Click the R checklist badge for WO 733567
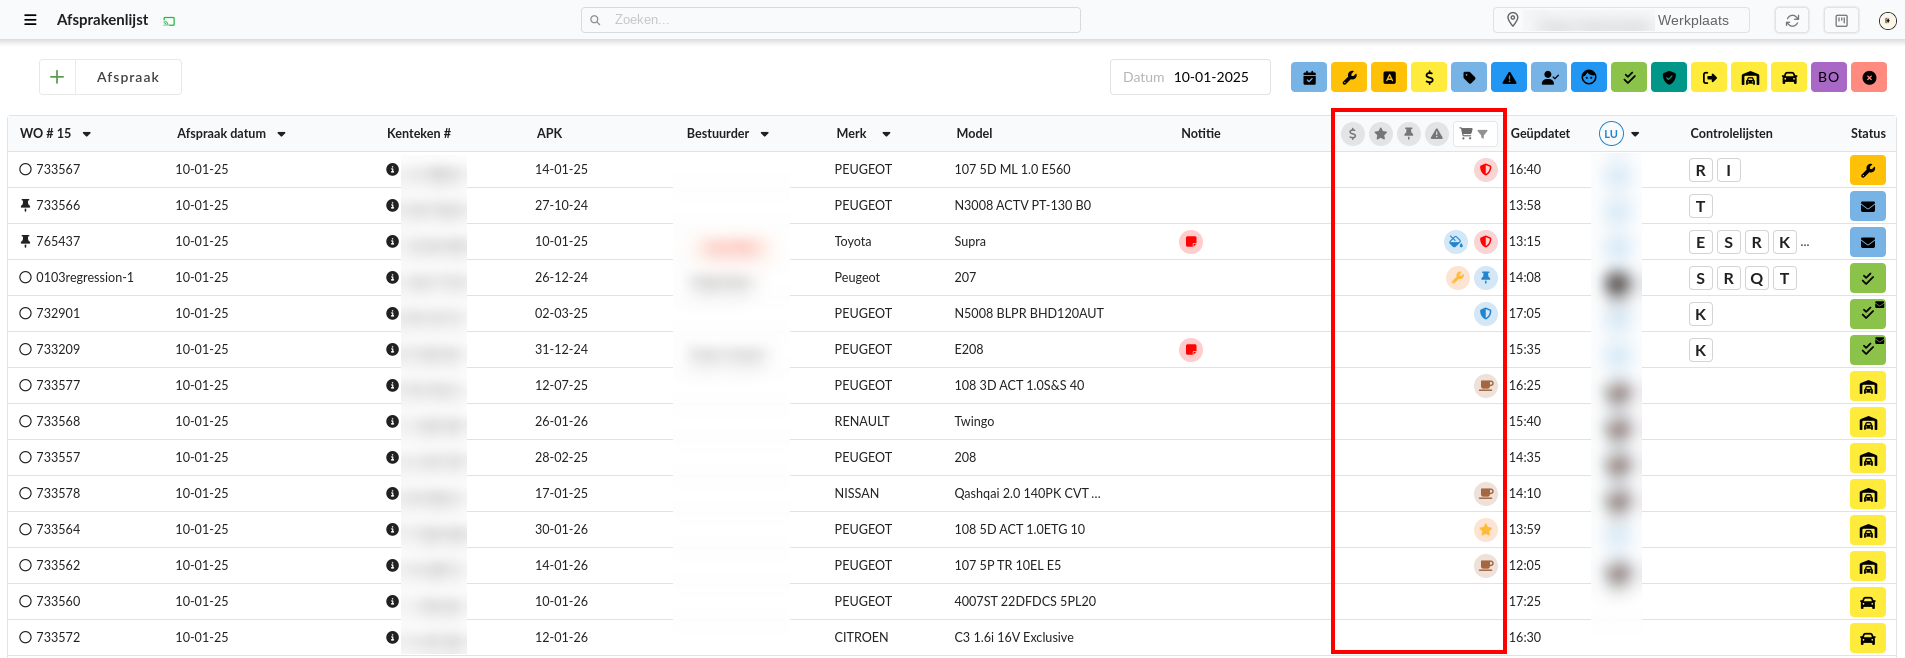 click(x=1700, y=170)
